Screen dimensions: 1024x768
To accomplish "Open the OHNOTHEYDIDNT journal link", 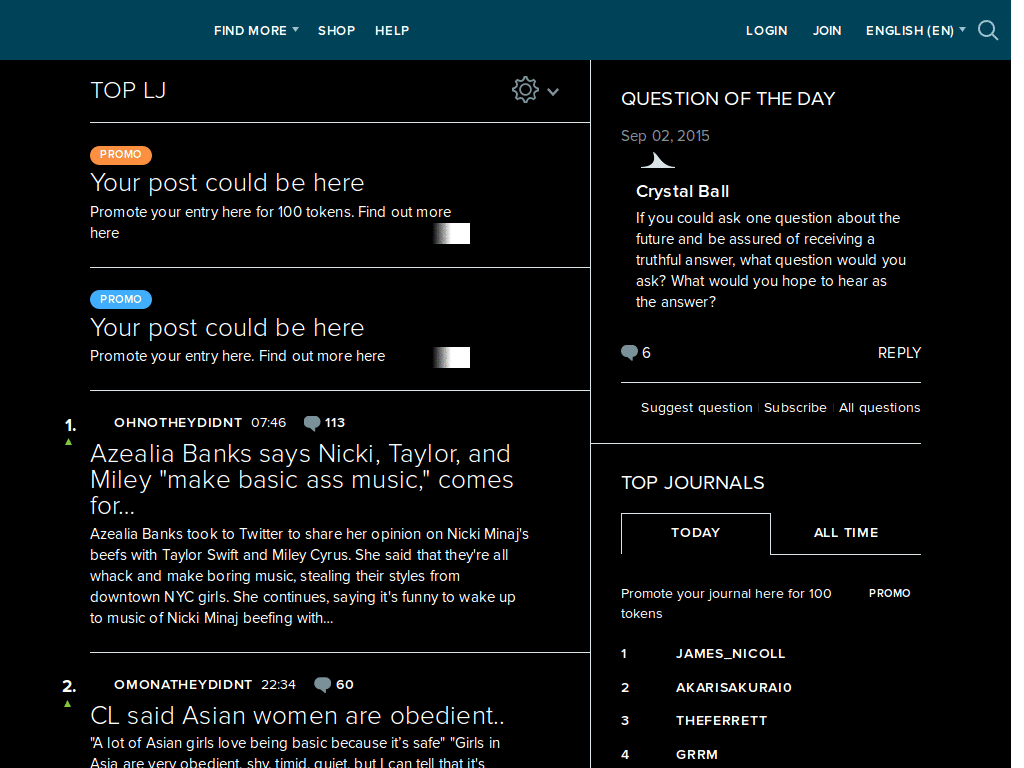I will pos(178,423).
